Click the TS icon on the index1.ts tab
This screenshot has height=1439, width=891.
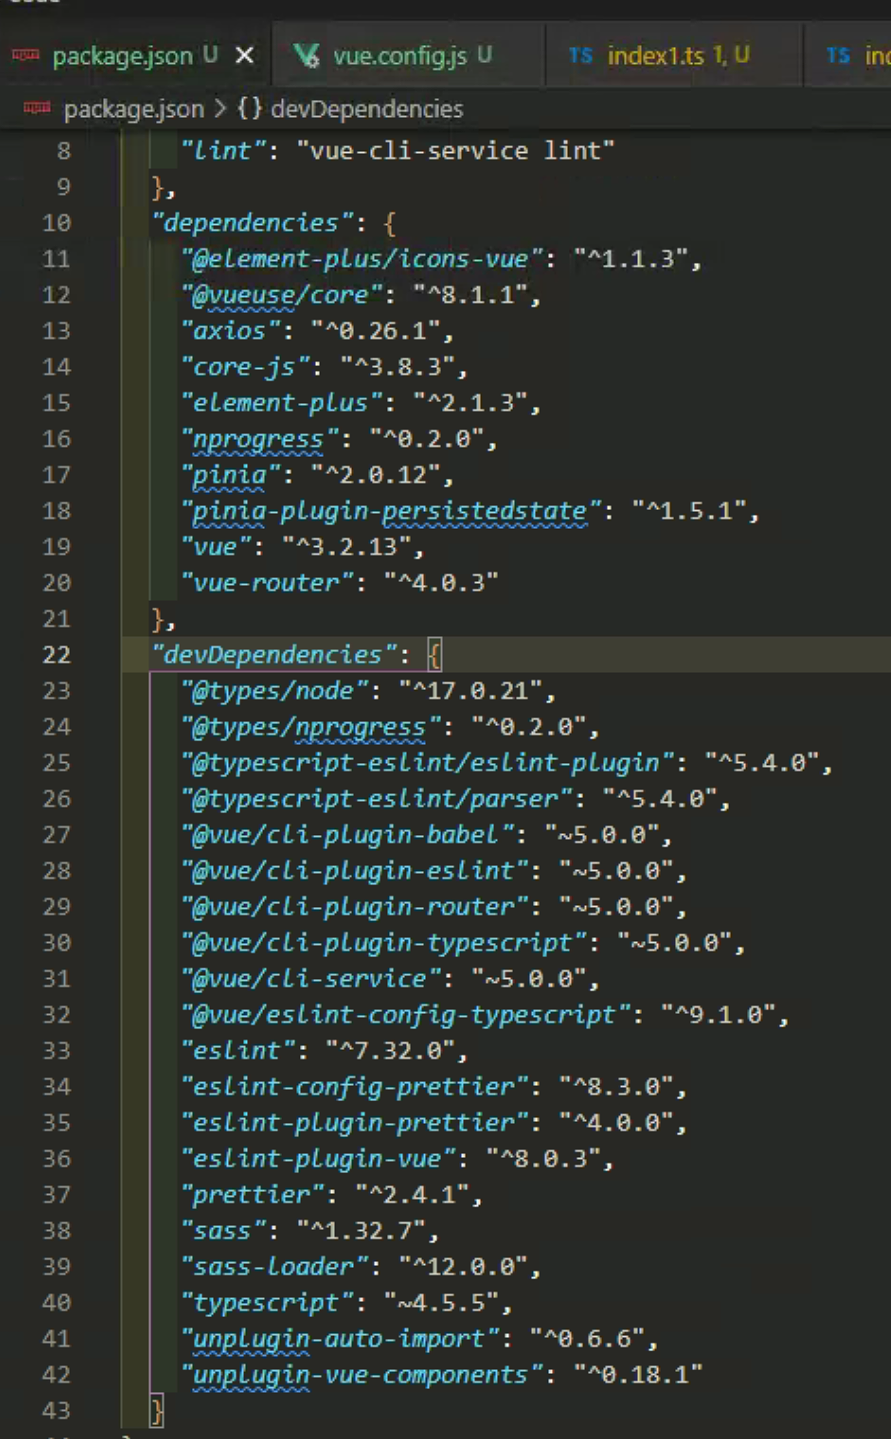[x=581, y=56]
